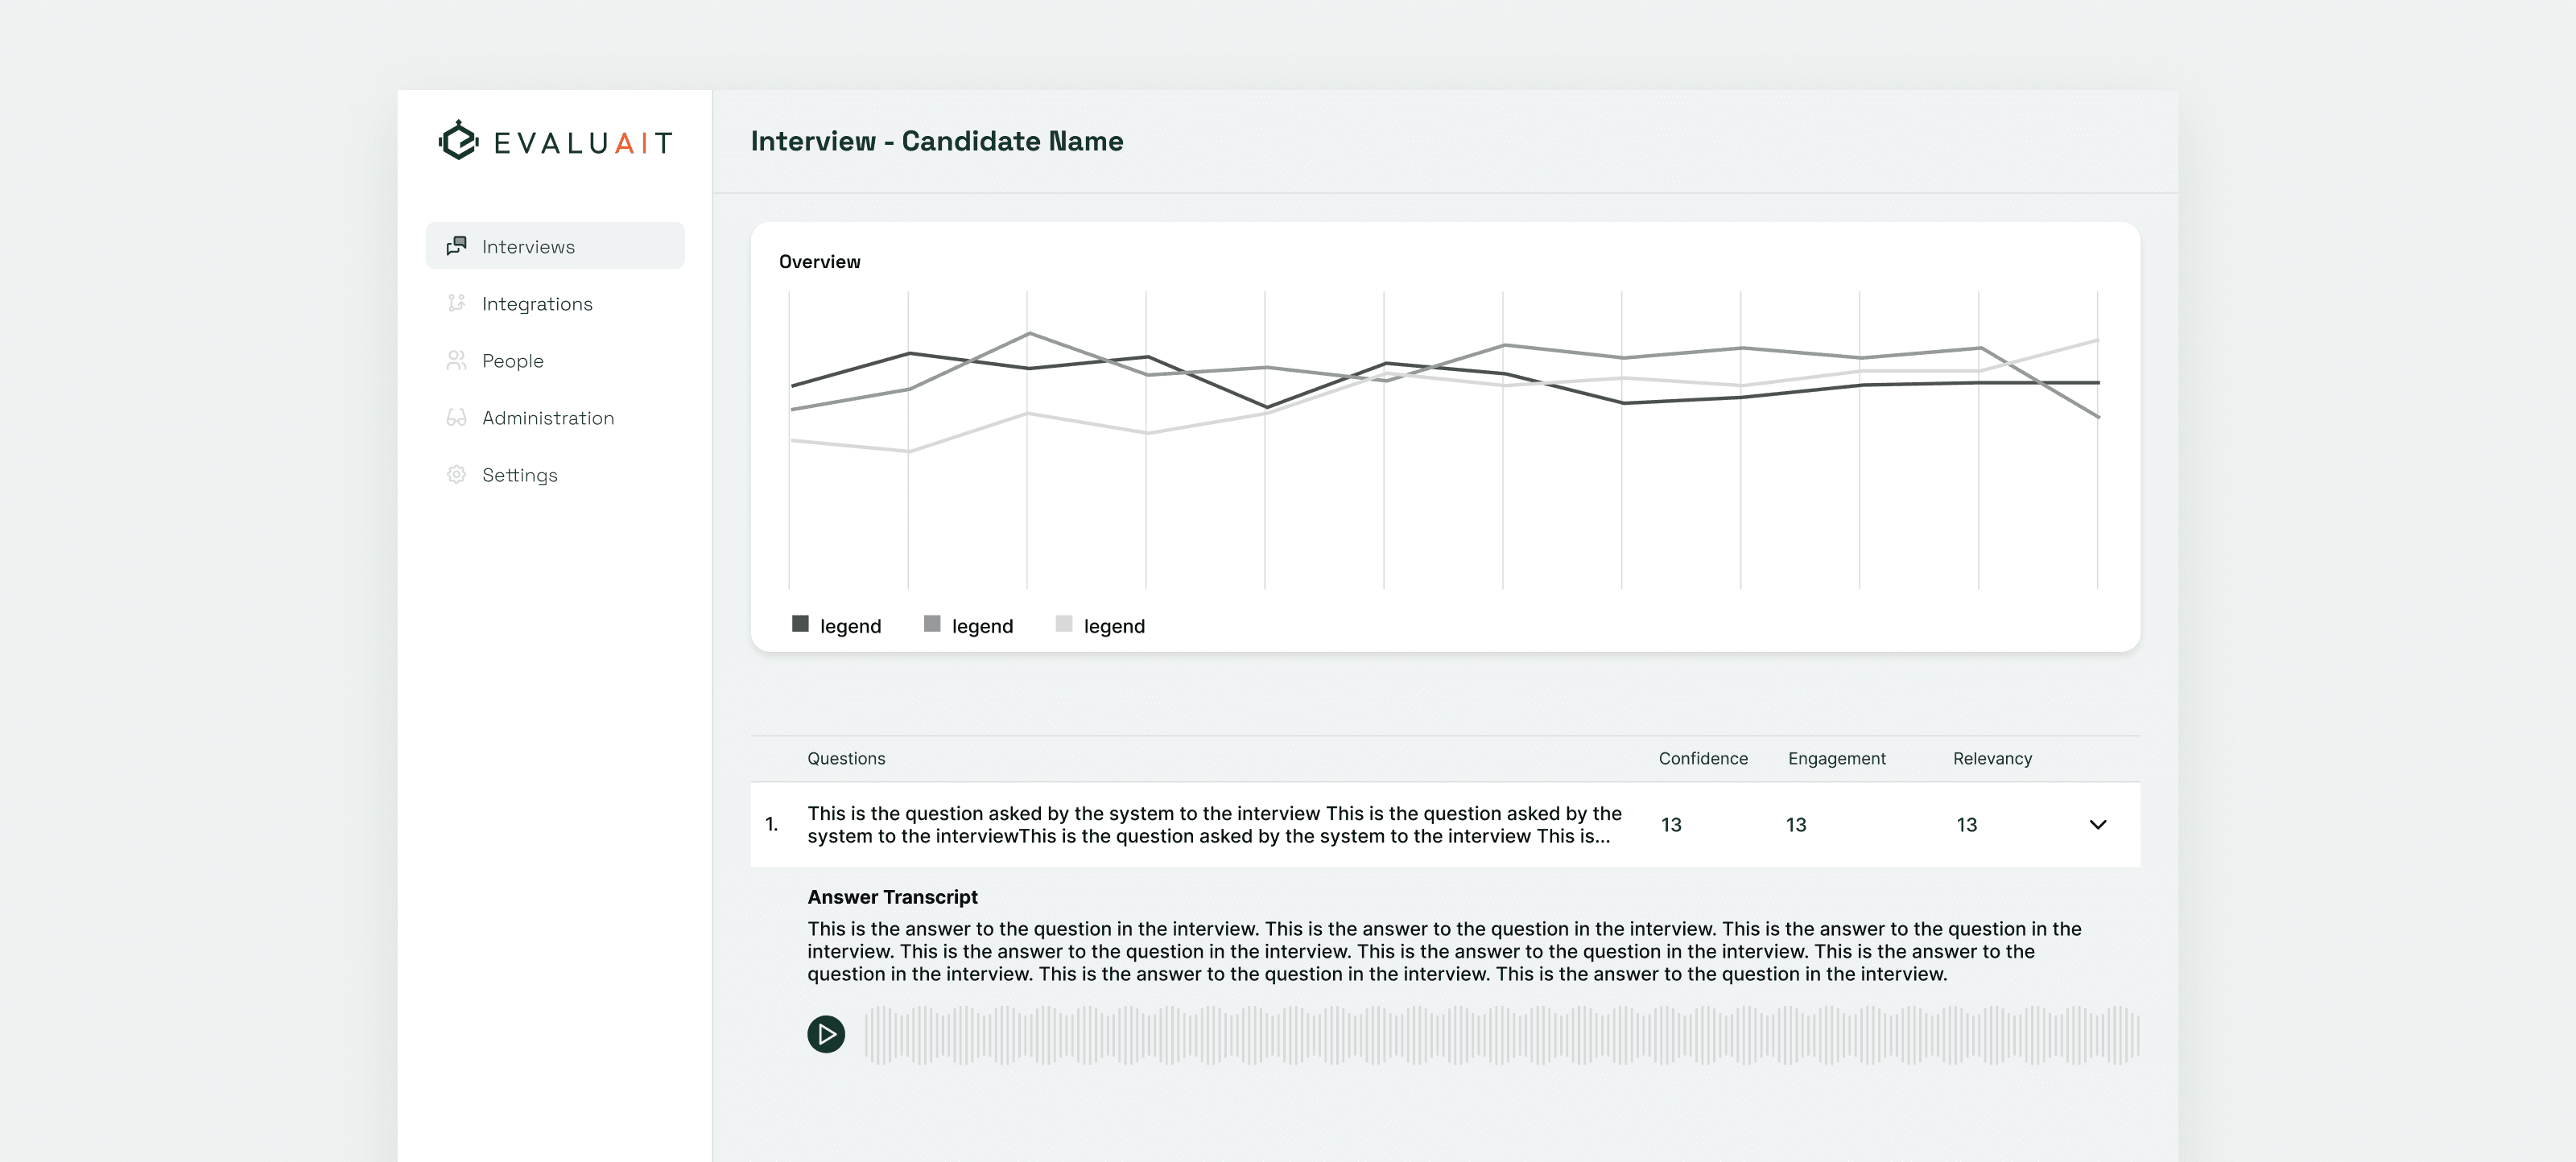Play the answer audio recording

pos(825,1034)
